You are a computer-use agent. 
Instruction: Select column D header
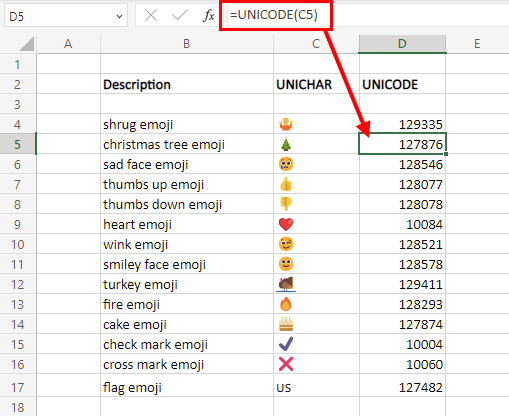[402, 44]
